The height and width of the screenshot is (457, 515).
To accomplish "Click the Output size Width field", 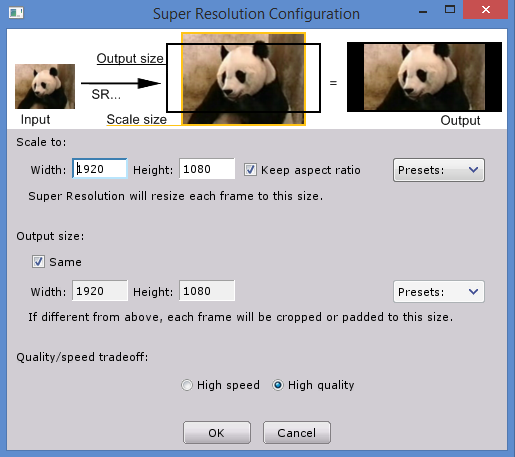I will point(100,291).
